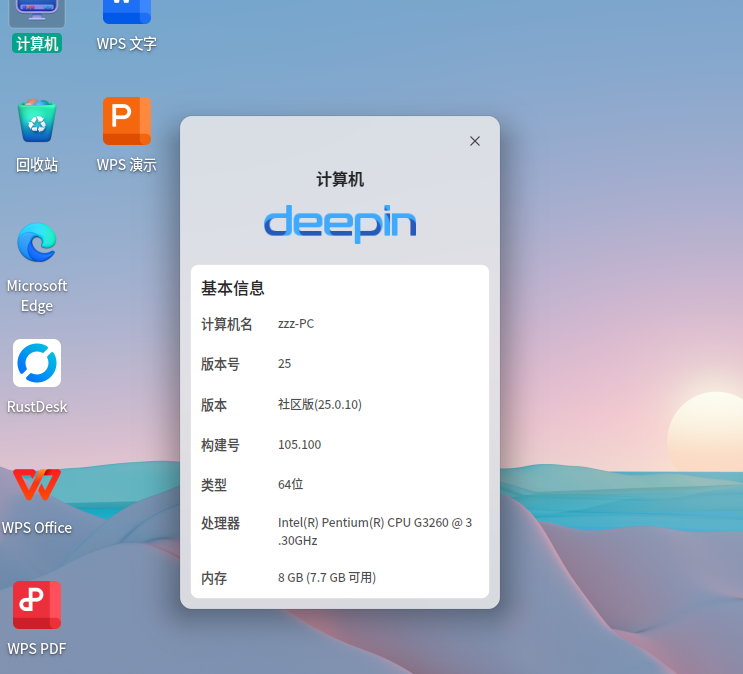The height and width of the screenshot is (674, 743).
Task: Click the type value 64位
Action: click(x=290, y=484)
